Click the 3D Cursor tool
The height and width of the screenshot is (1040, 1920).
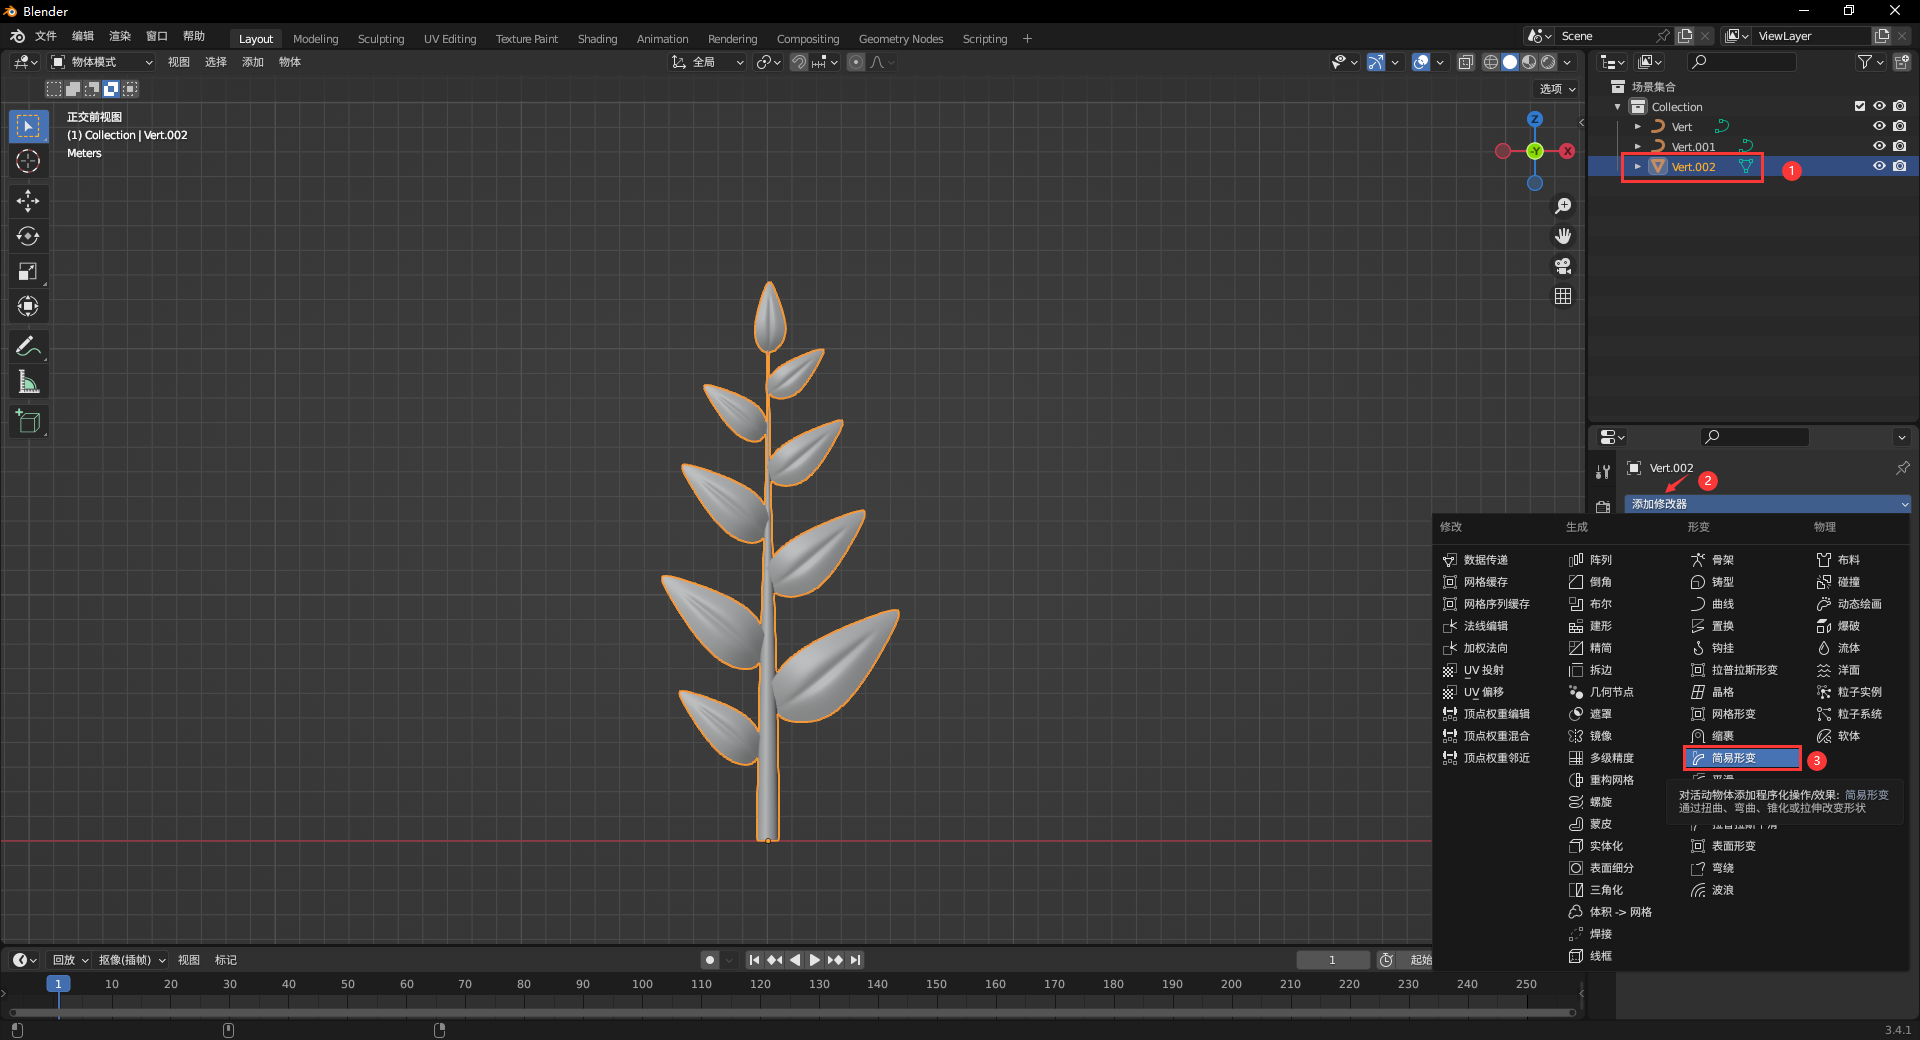click(28, 161)
